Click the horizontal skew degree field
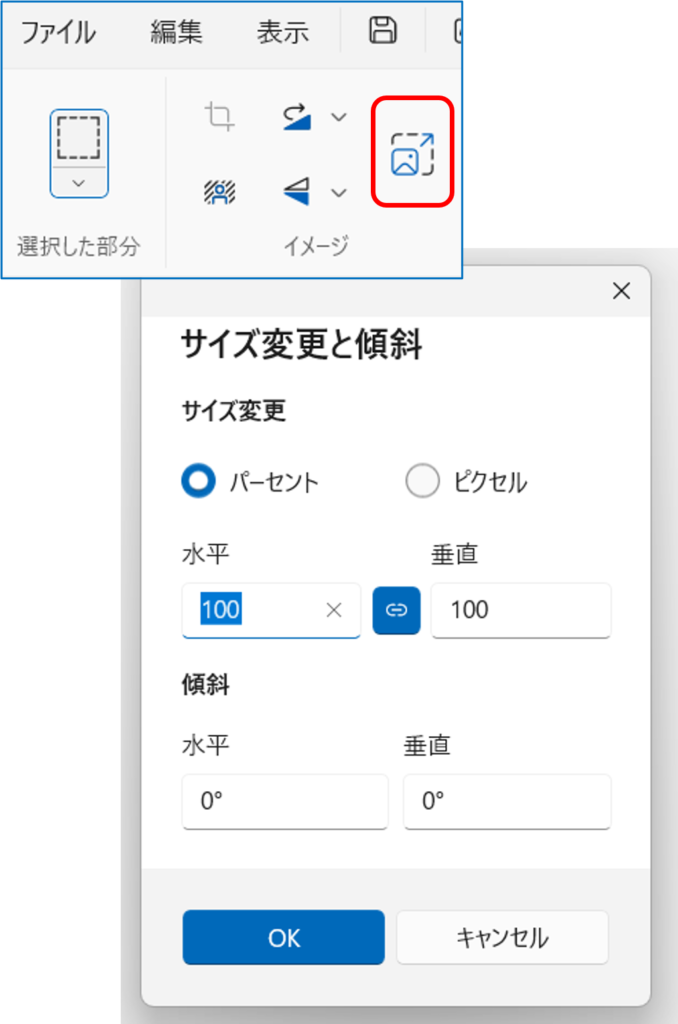Viewport: 678px width, 1024px height. click(284, 801)
